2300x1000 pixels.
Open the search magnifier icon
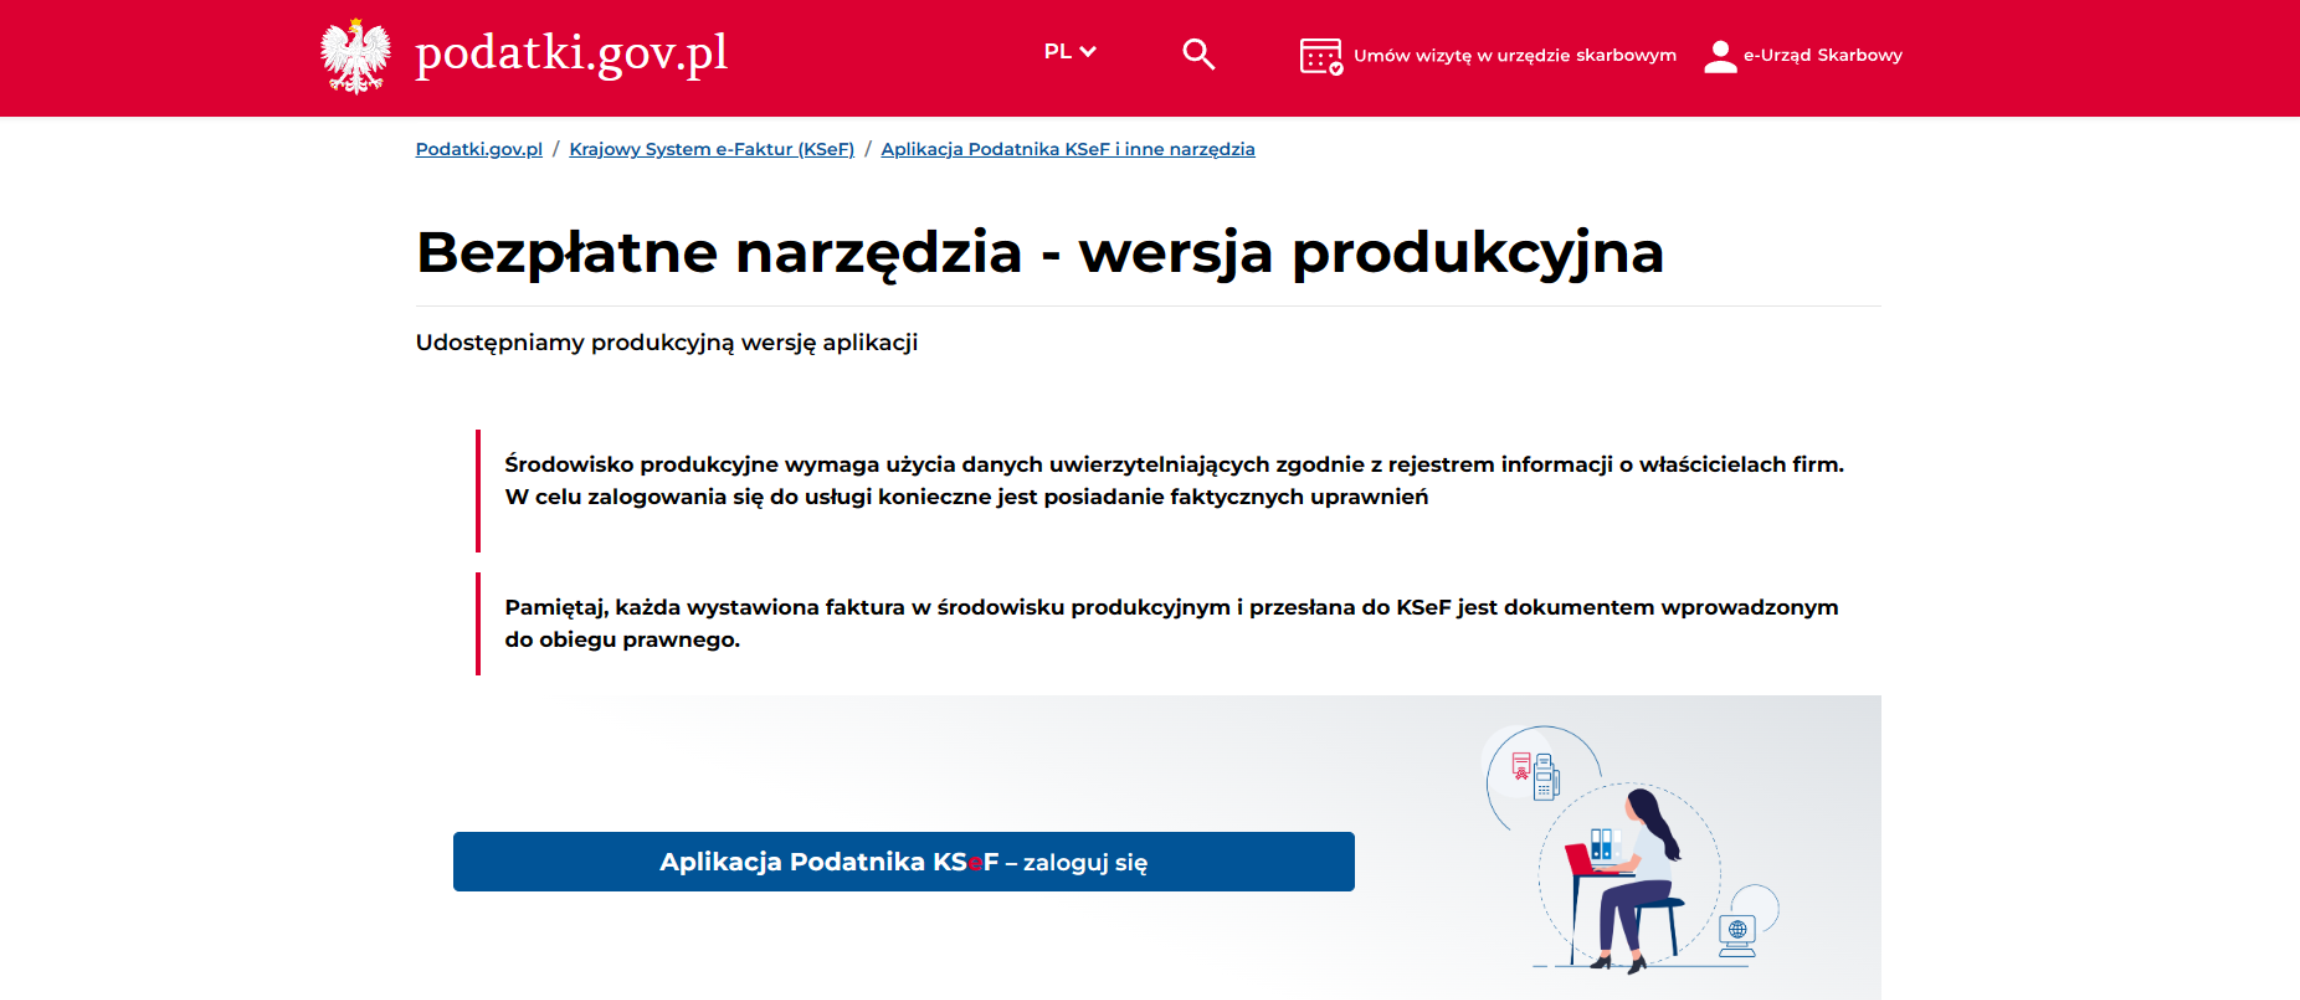(1198, 54)
